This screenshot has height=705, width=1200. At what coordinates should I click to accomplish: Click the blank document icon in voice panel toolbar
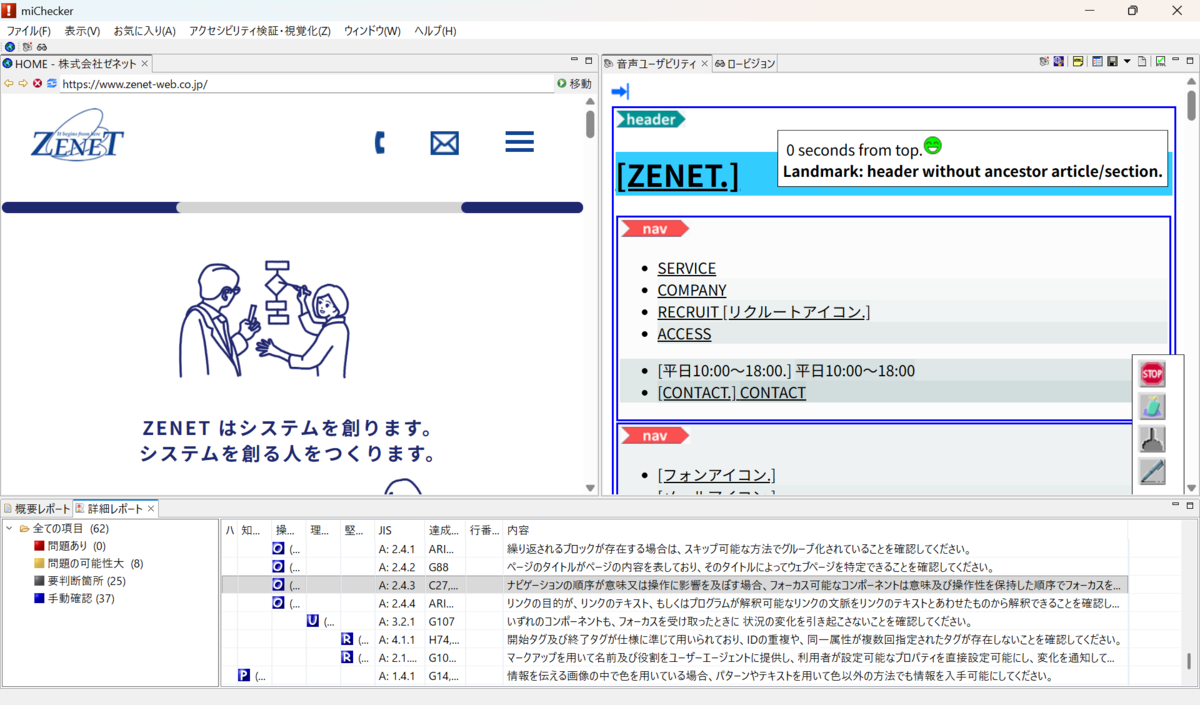pyautogui.click(x=1142, y=62)
